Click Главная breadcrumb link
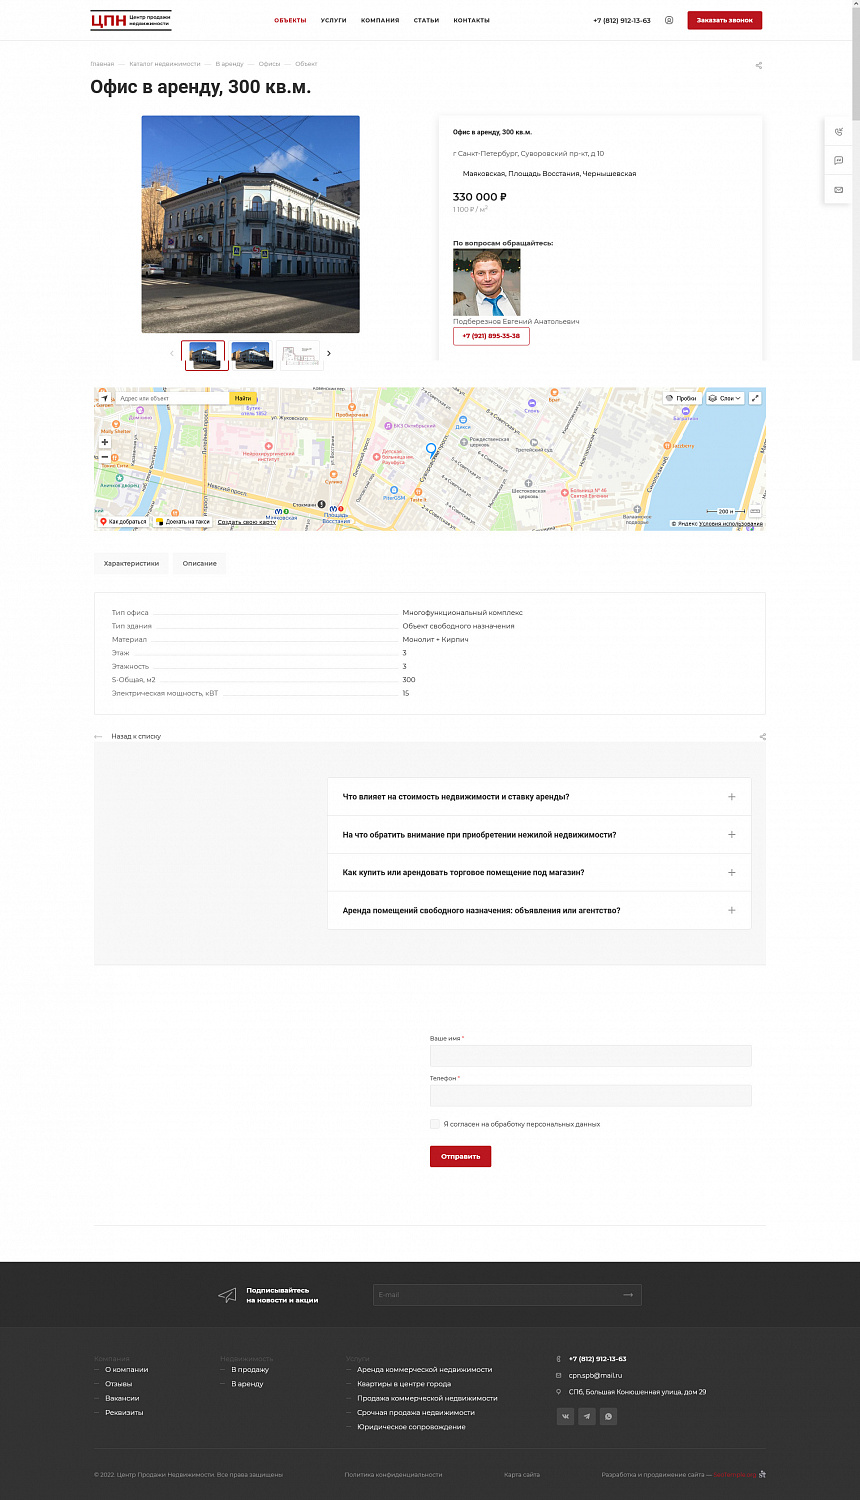This screenshot has height=1500, width=860. click(x=102, y=64)
